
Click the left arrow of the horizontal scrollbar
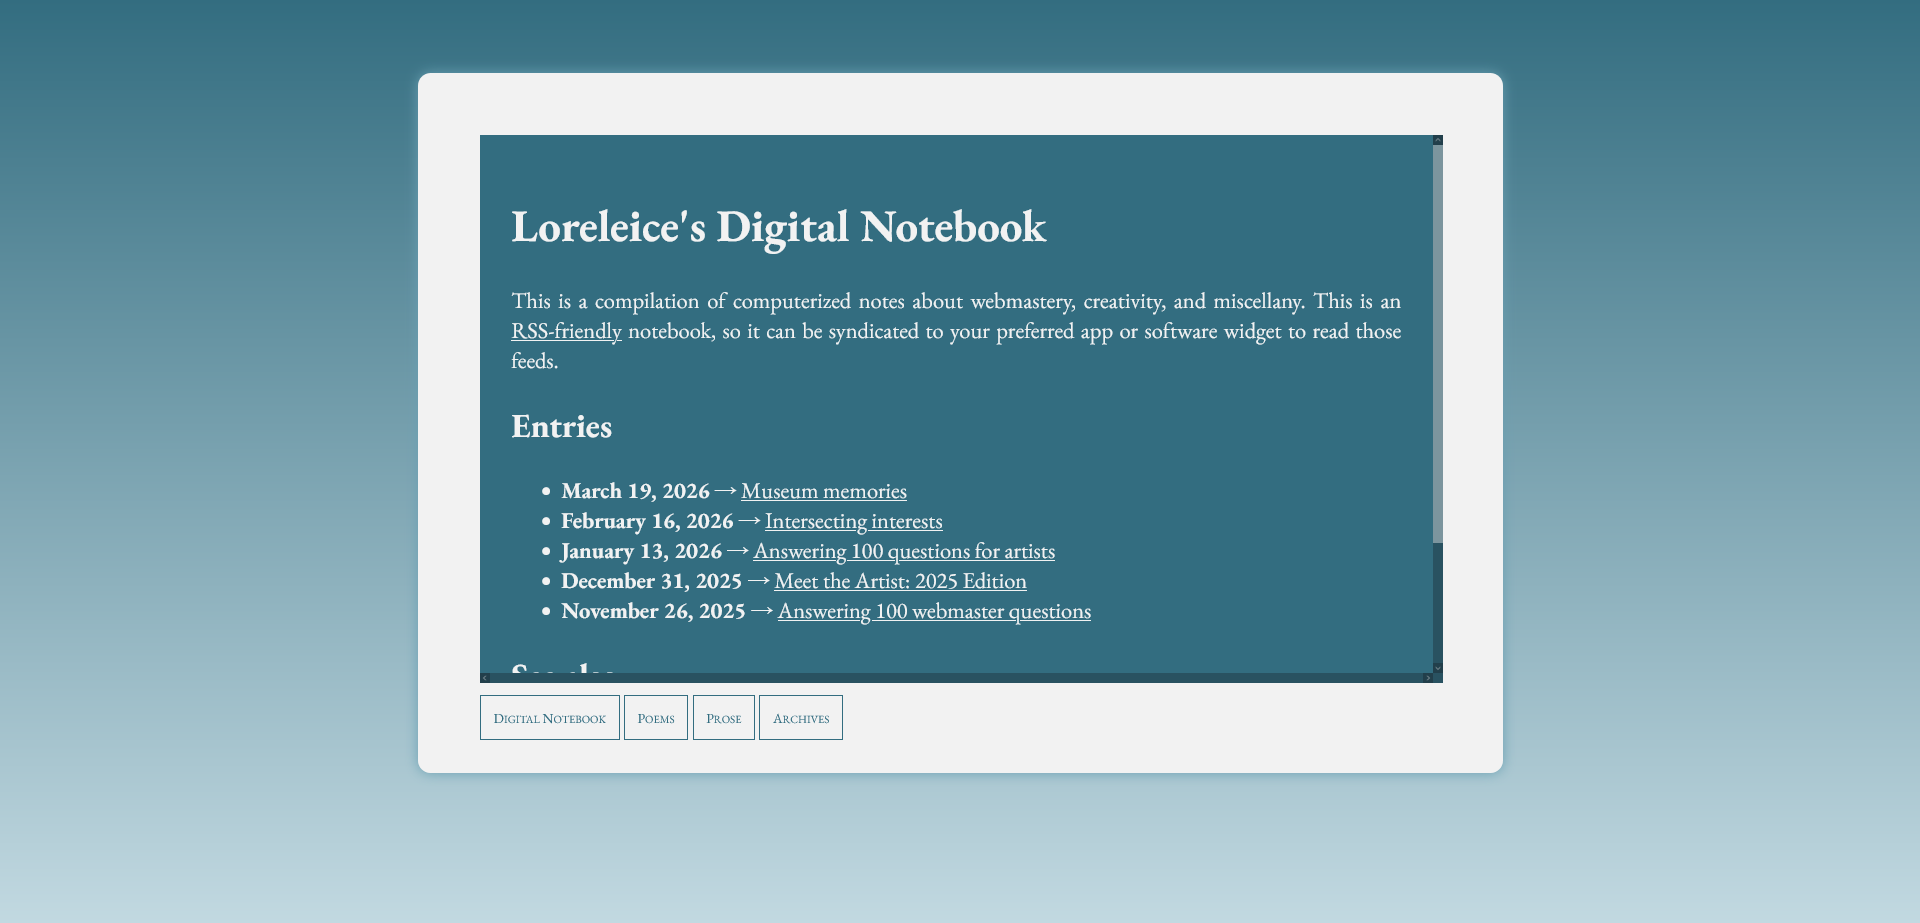[x=486, y=677]
